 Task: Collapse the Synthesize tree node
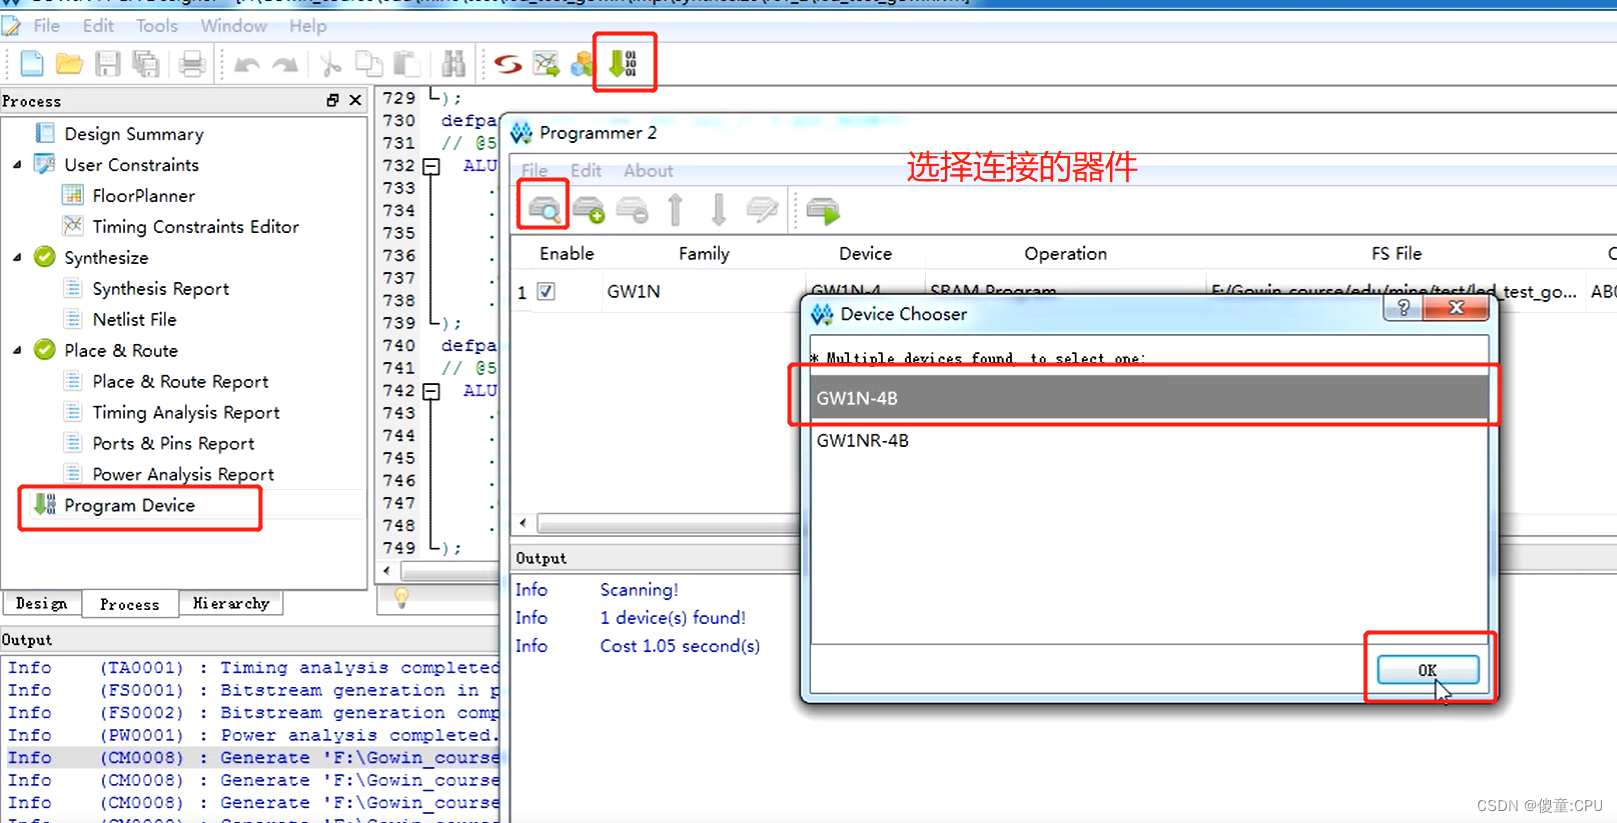[x=17, y=257]
